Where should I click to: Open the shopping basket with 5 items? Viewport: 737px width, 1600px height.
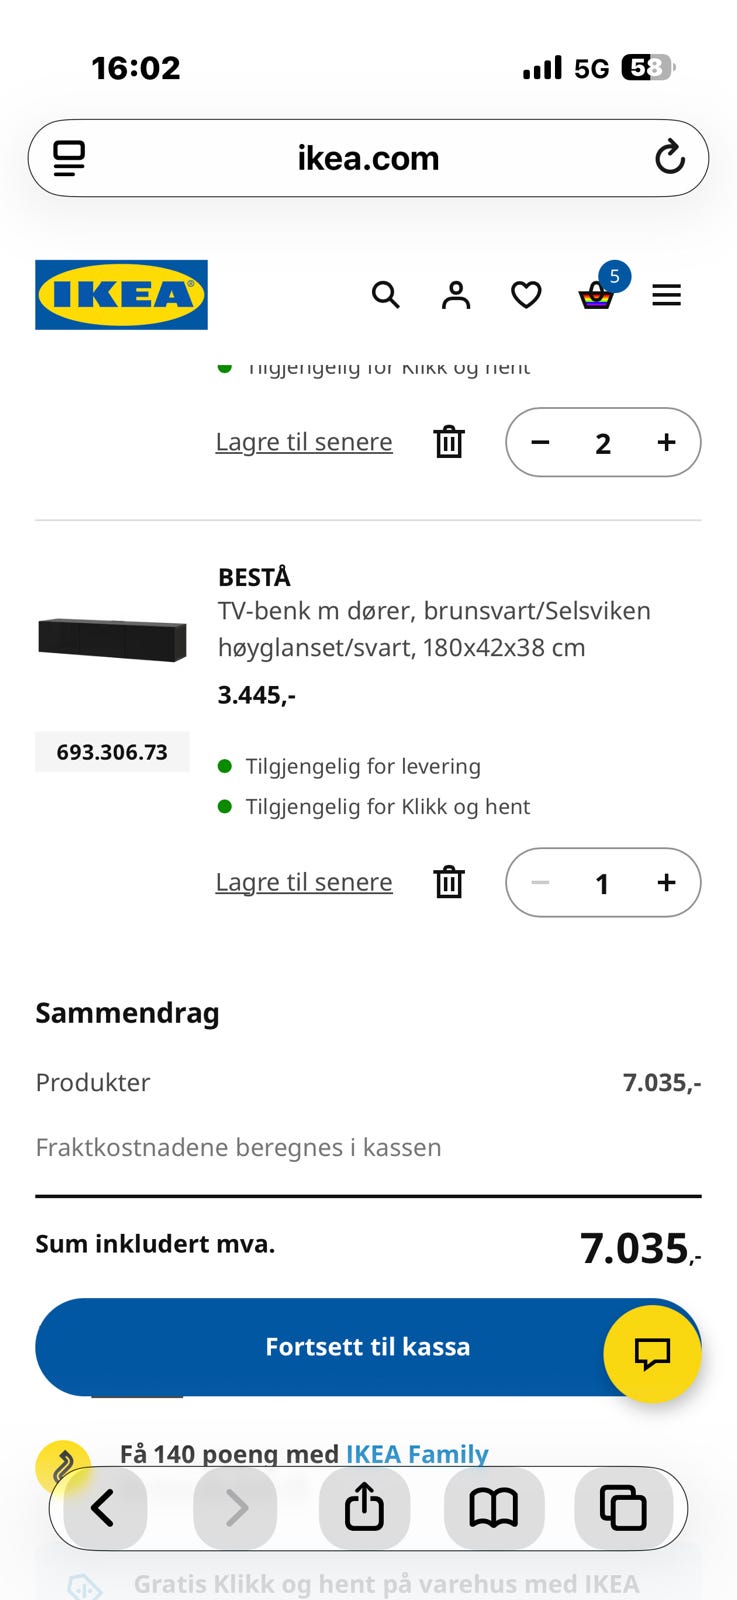(597, 295)
